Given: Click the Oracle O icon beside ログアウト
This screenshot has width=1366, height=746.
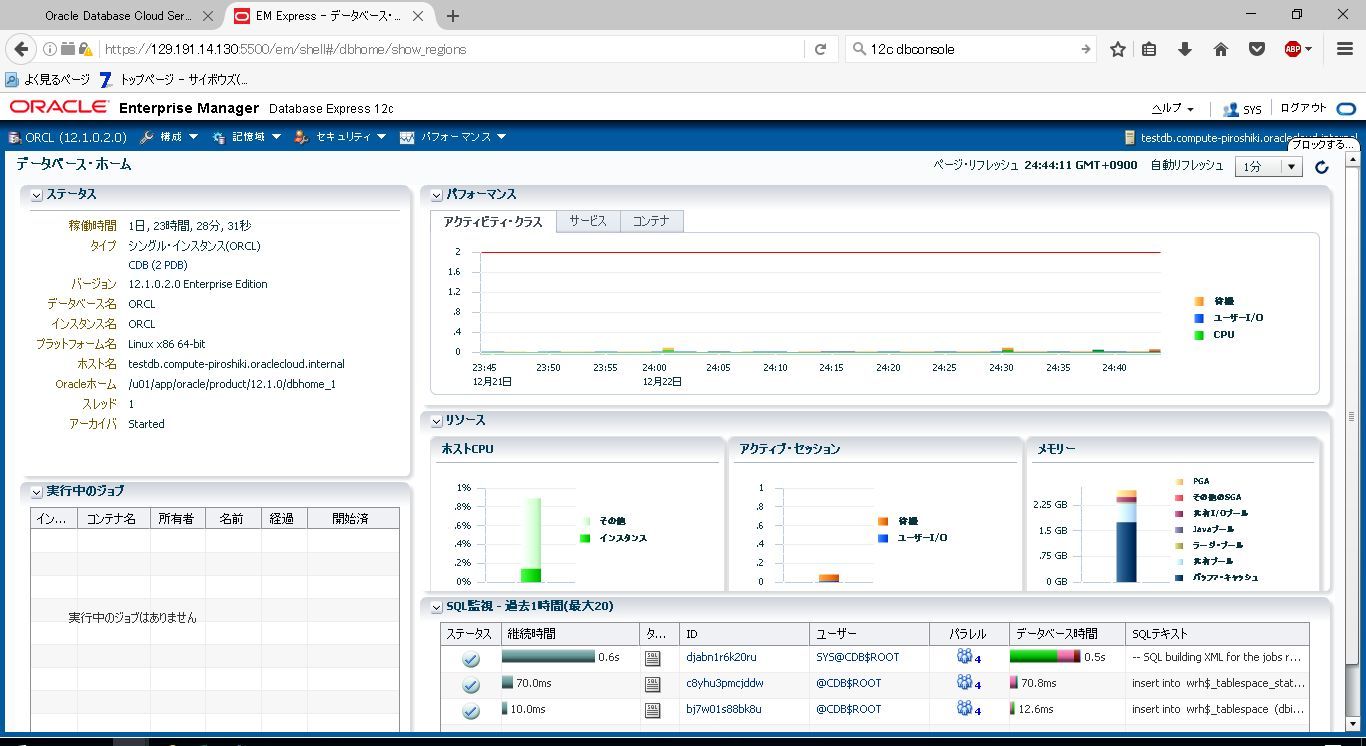Looking at the screenshot, I should [1346, 109].
